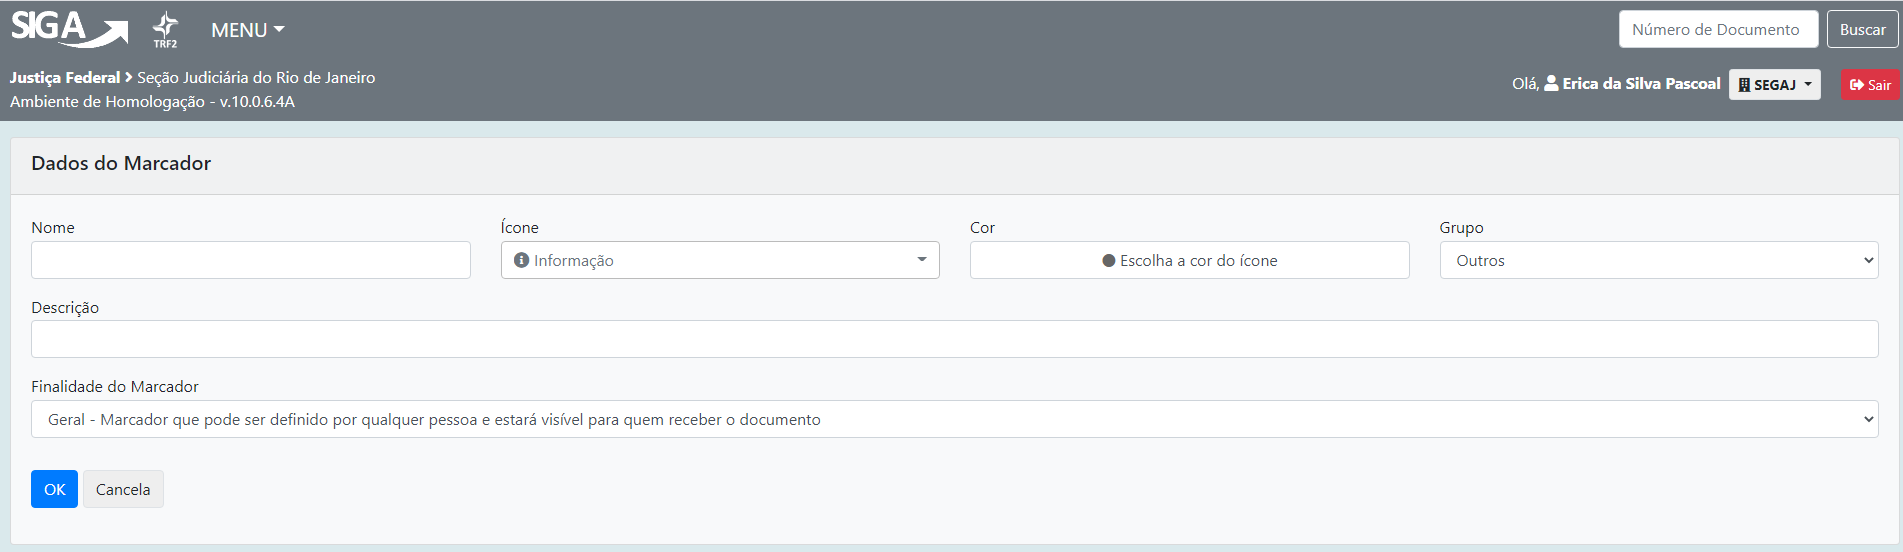Click the Informação info icon
This screenshot has width=1903, height=552.
(x=521, y=260)
